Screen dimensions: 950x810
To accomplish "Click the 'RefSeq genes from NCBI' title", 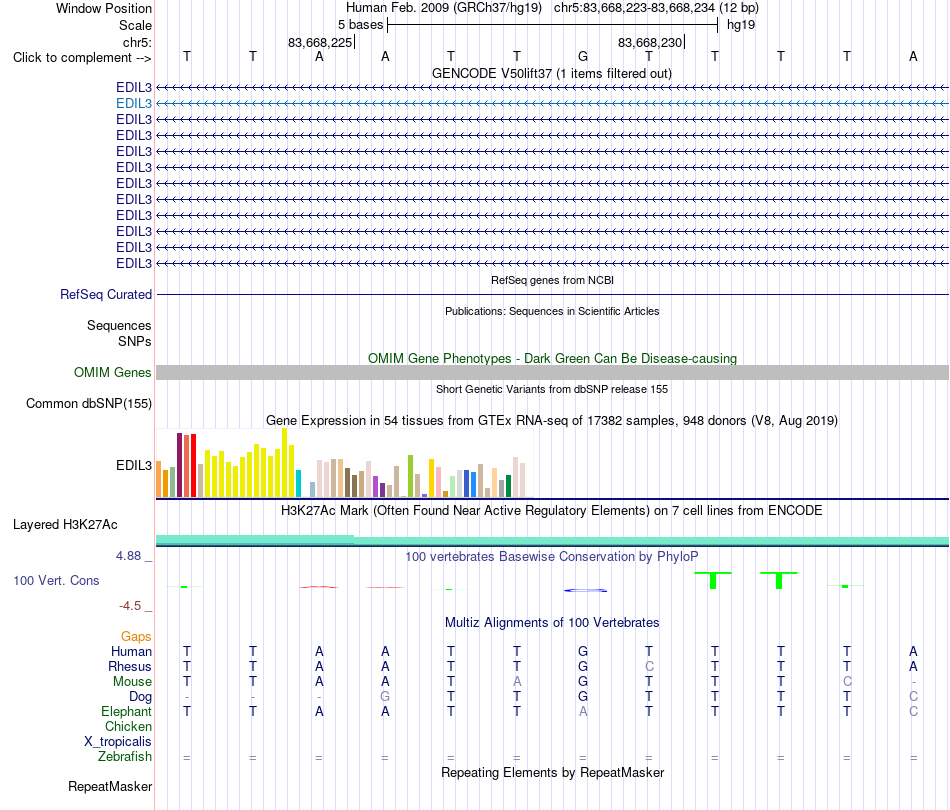I will (x=552, y=280).
